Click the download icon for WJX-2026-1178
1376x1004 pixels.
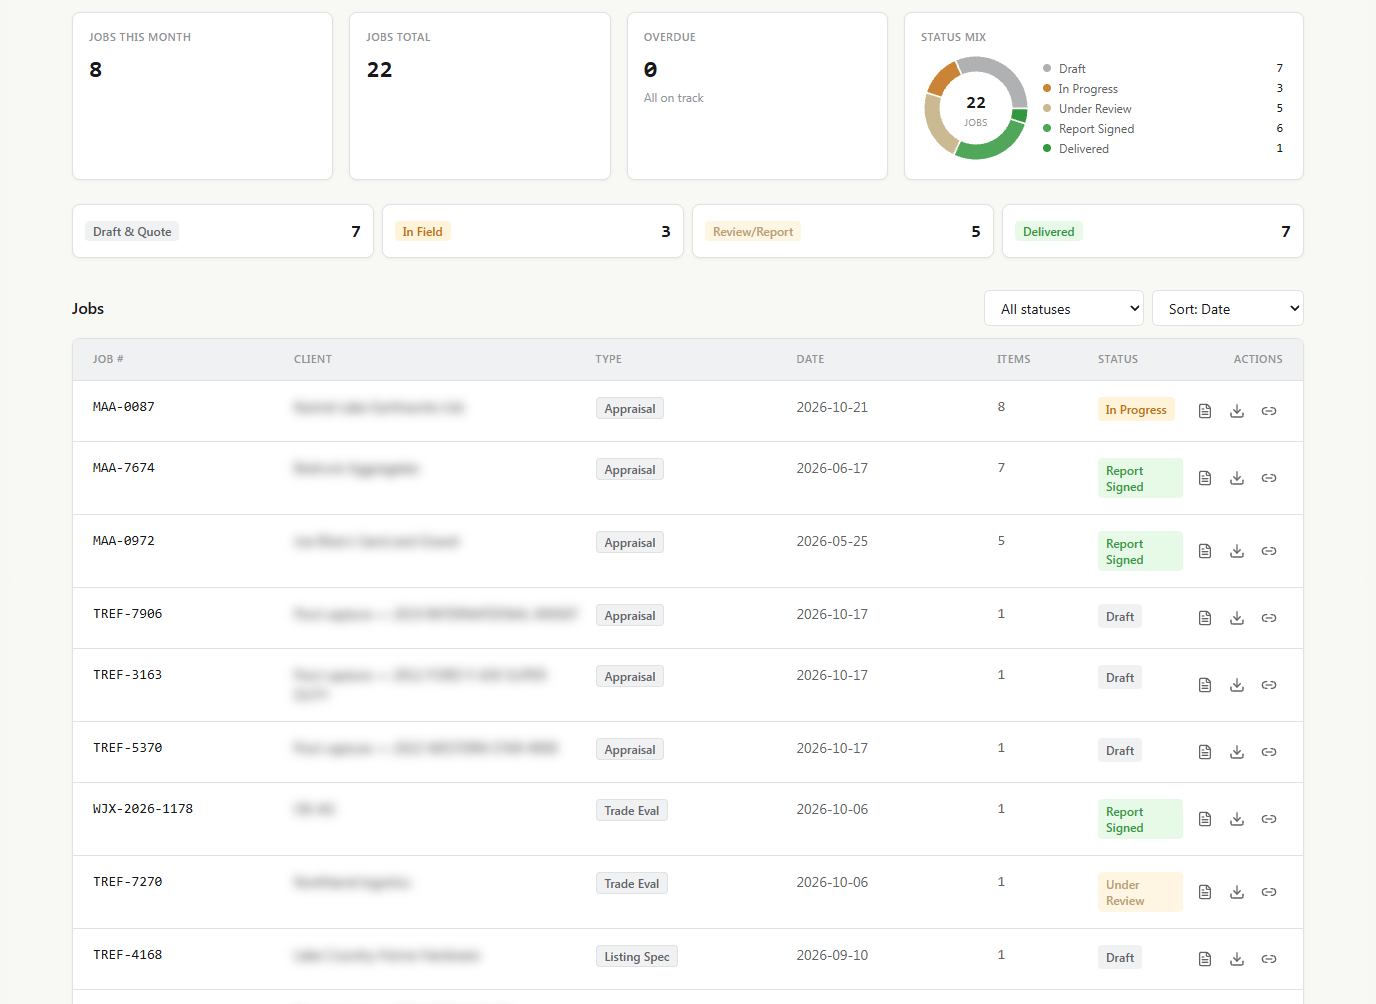pos(1237,819)
